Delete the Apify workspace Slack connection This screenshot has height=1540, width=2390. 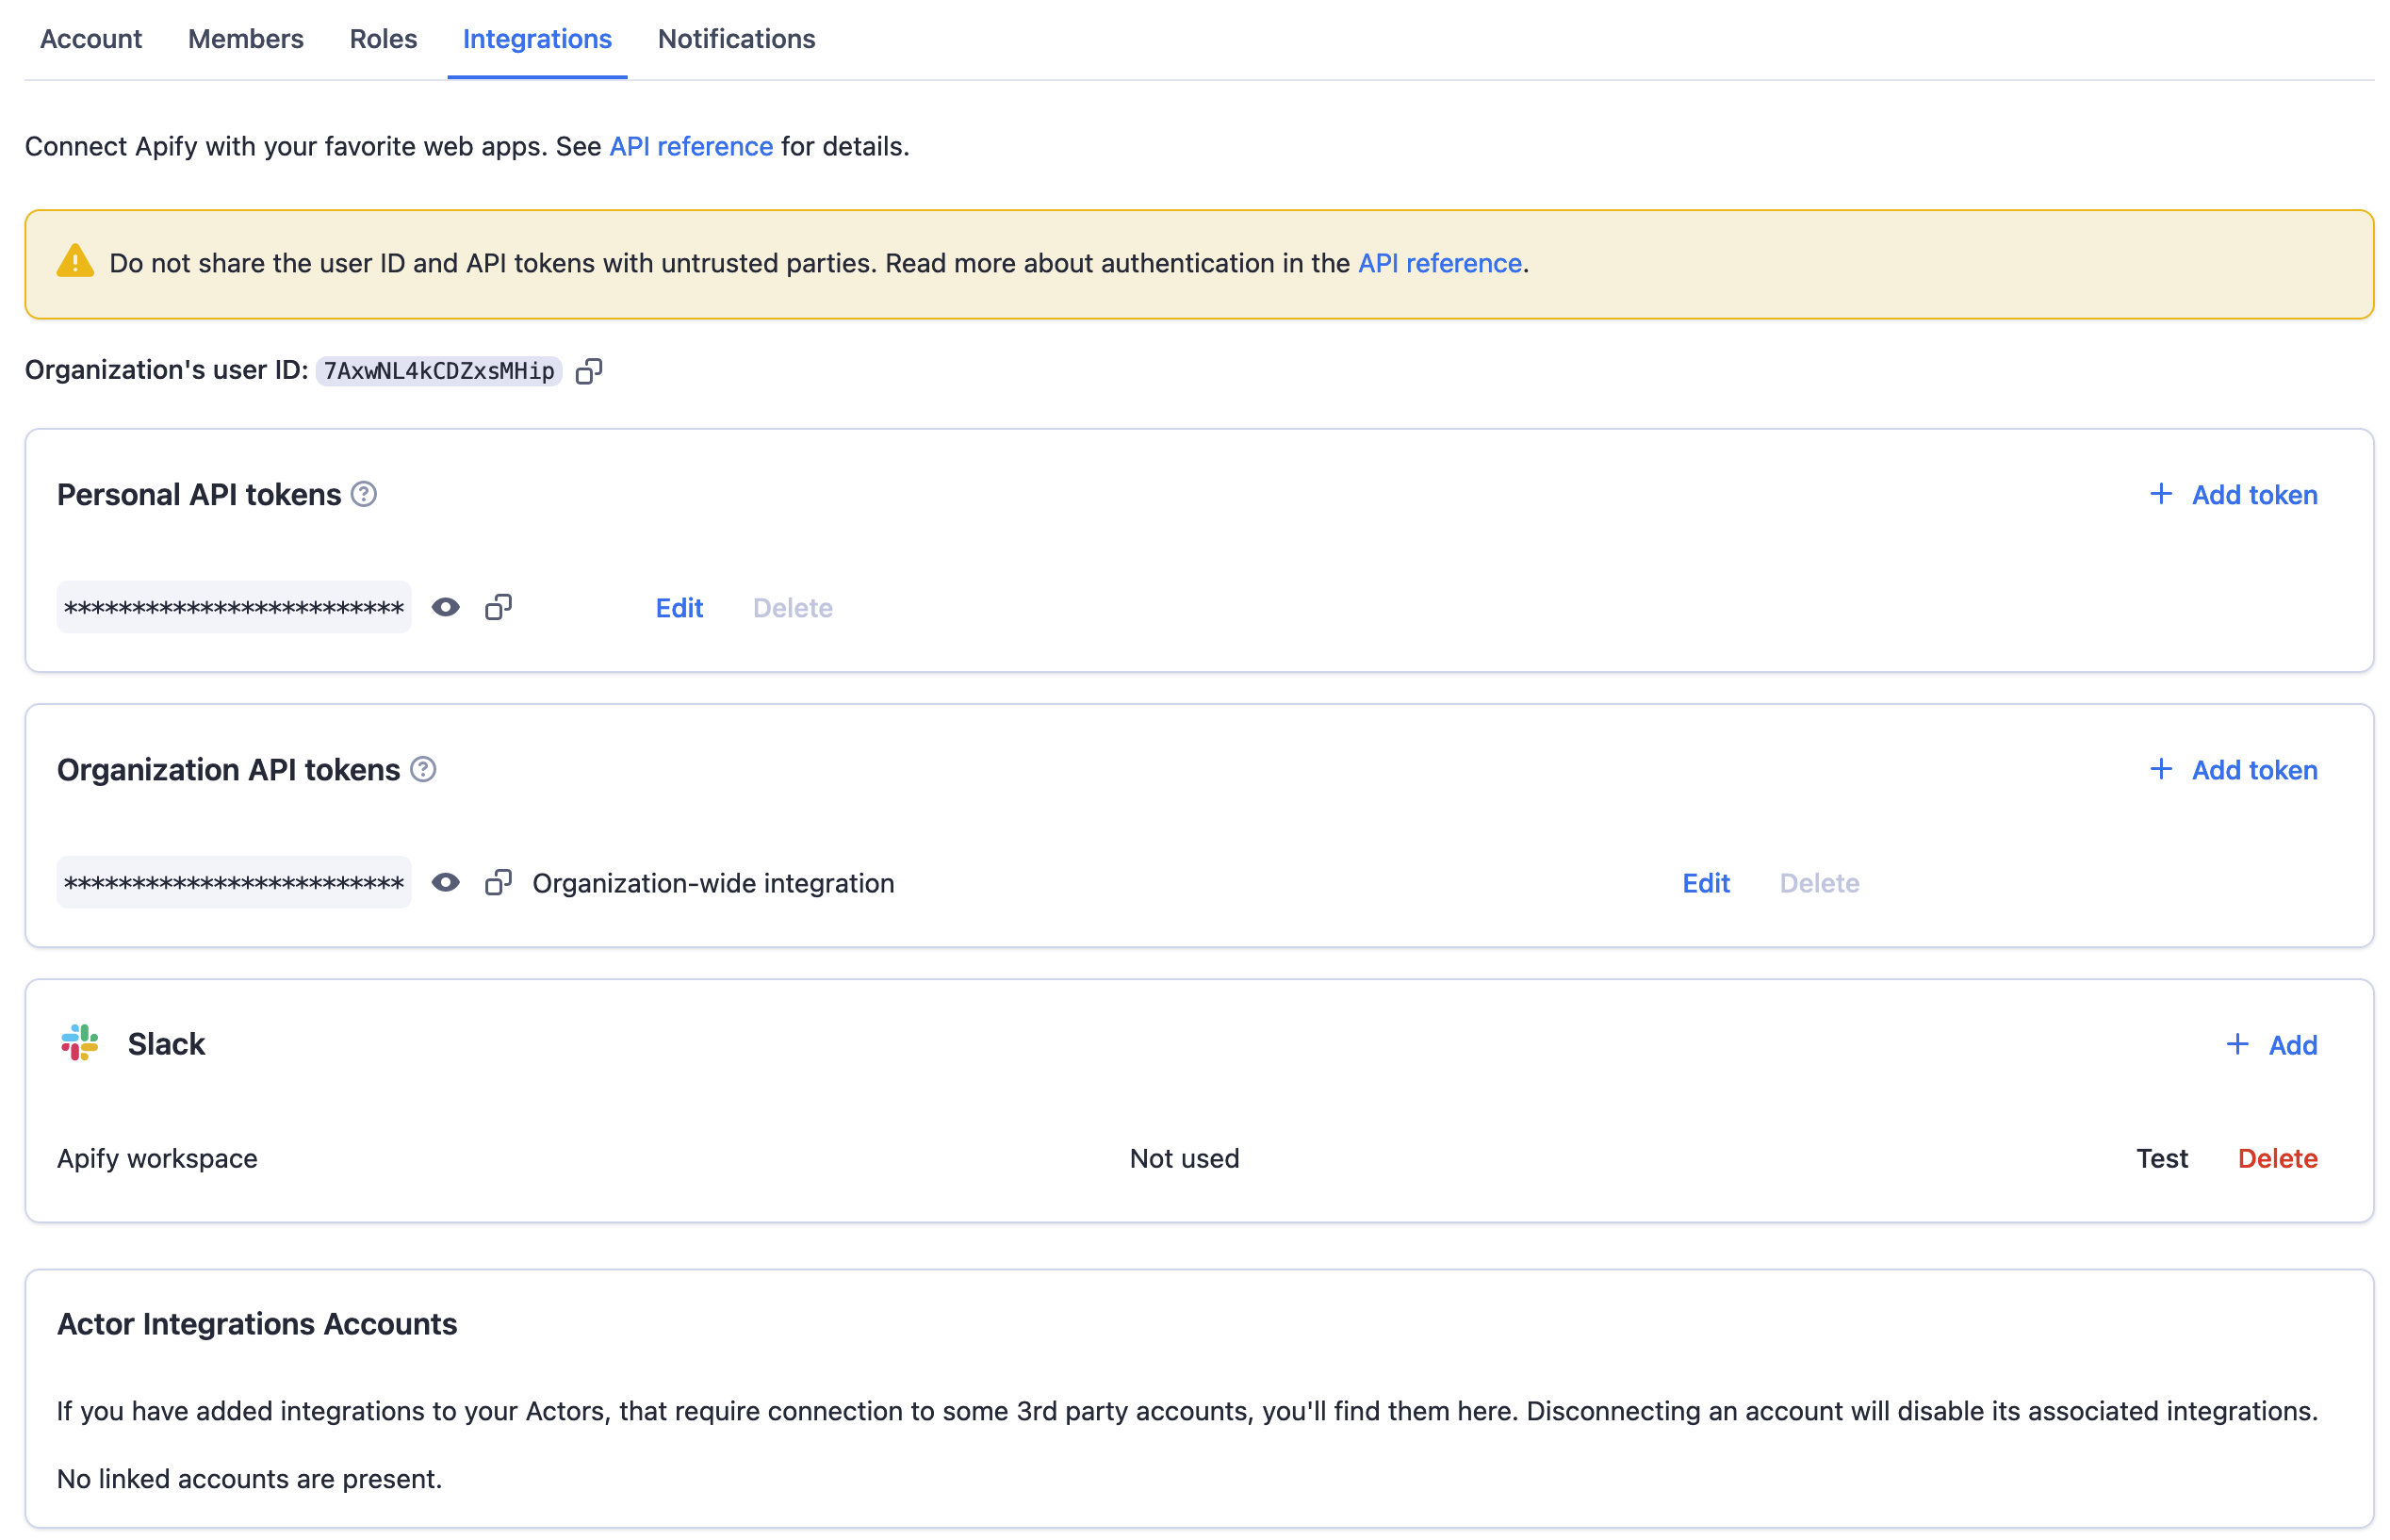2276,1157
